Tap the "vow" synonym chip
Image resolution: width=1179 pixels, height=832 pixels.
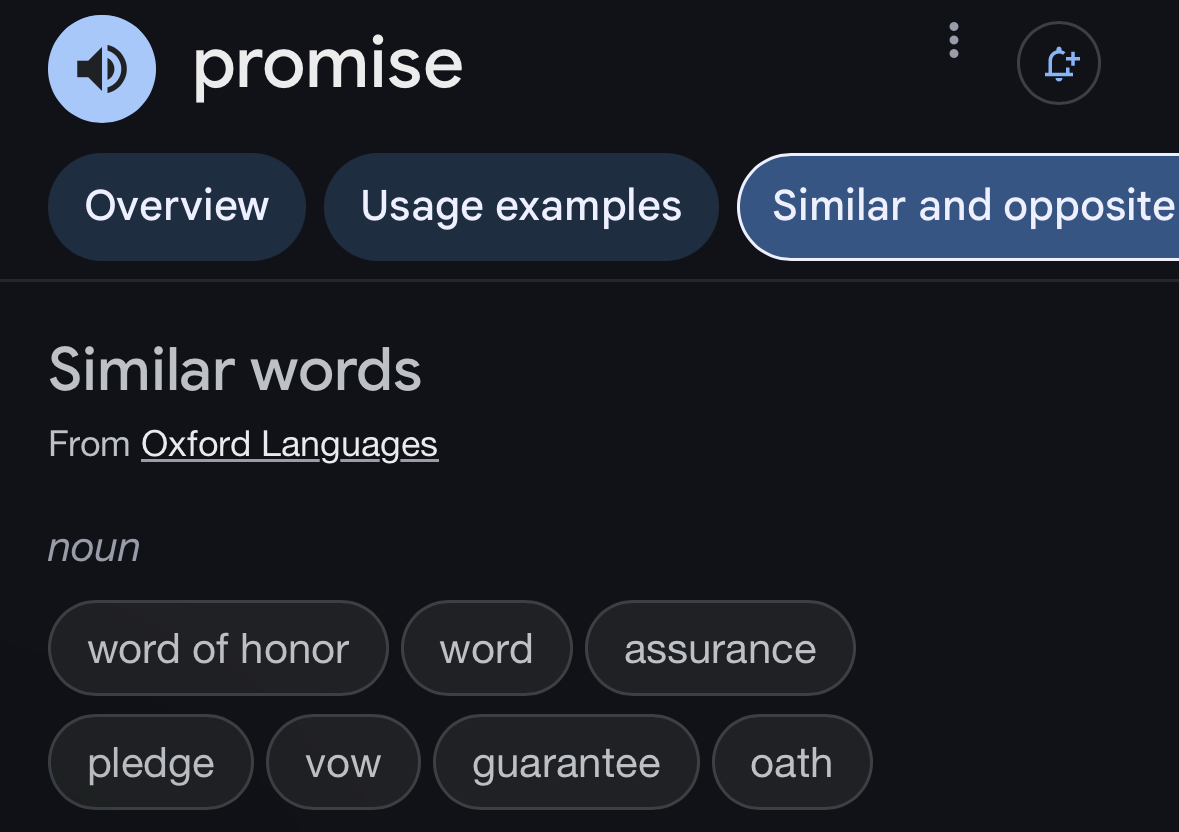pyautogui.click(x=343, y=762)
